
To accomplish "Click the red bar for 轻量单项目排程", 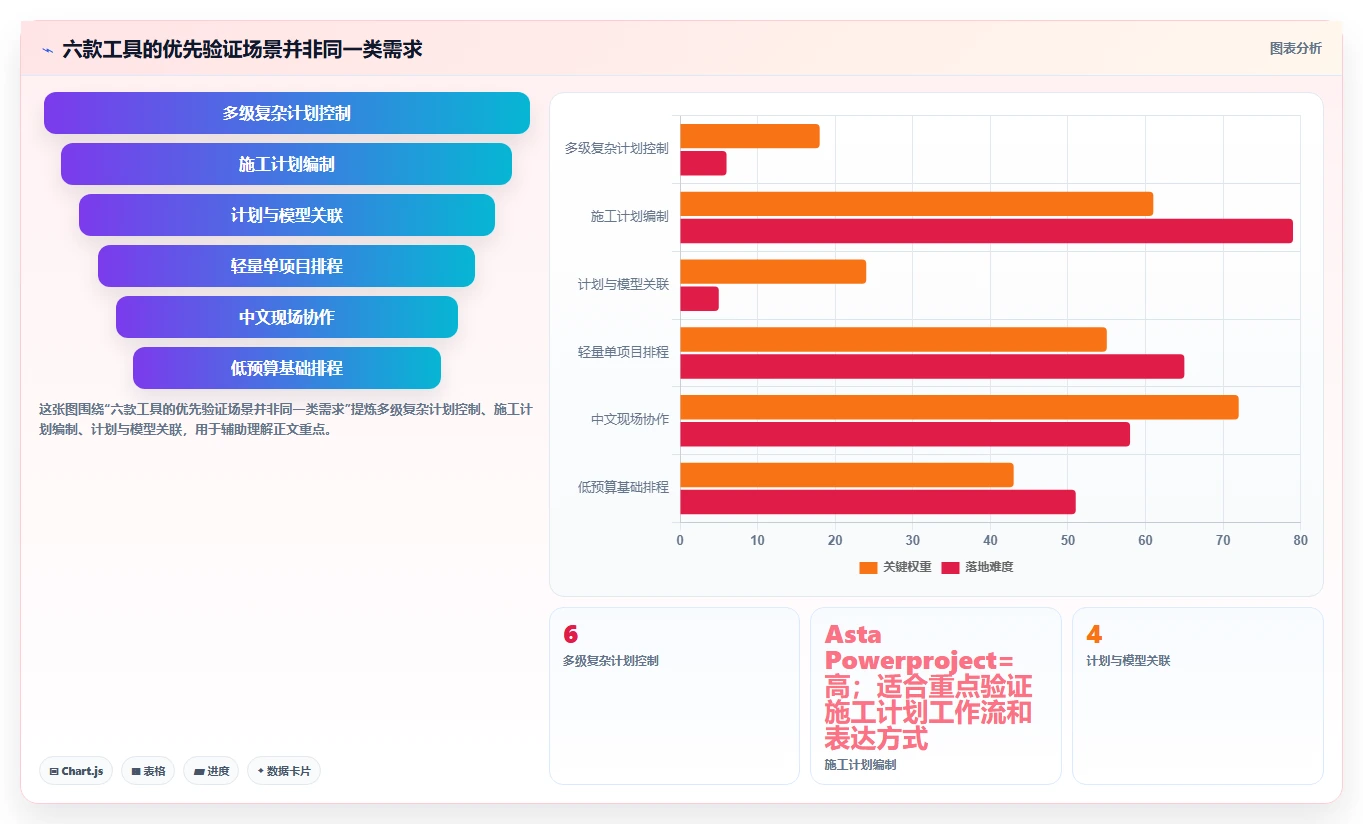I will 932,366.
